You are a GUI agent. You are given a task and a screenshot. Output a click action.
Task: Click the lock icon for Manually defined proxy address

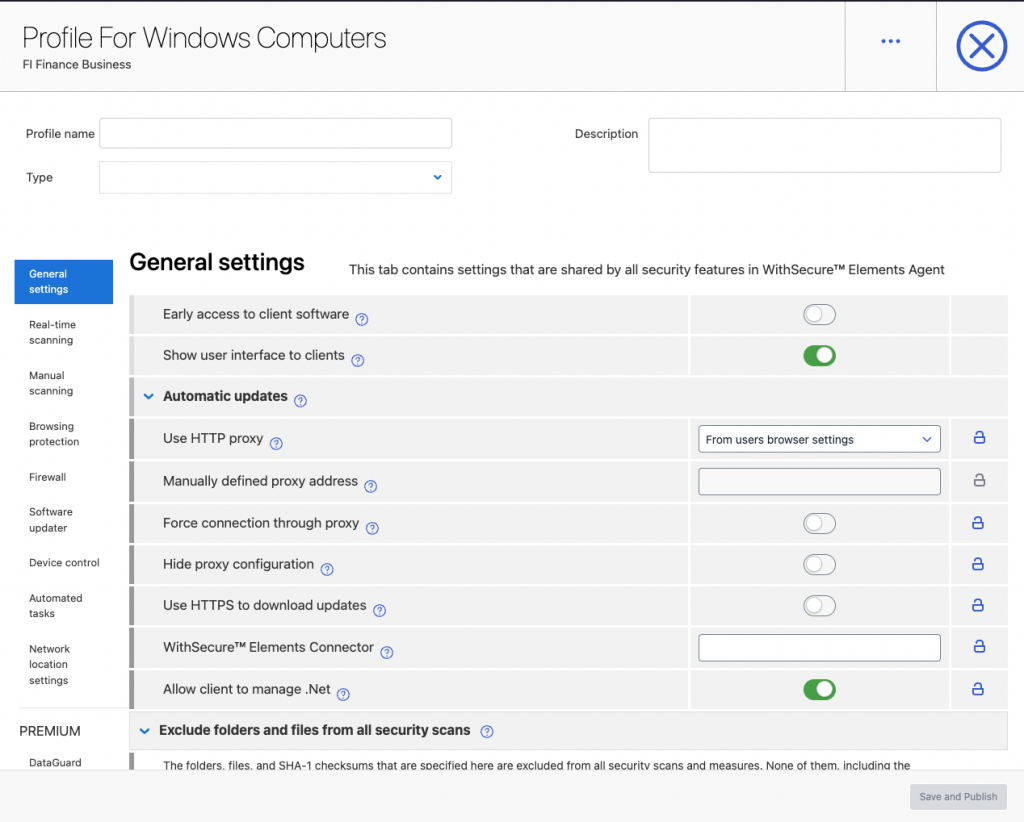[x=979, y=480]
